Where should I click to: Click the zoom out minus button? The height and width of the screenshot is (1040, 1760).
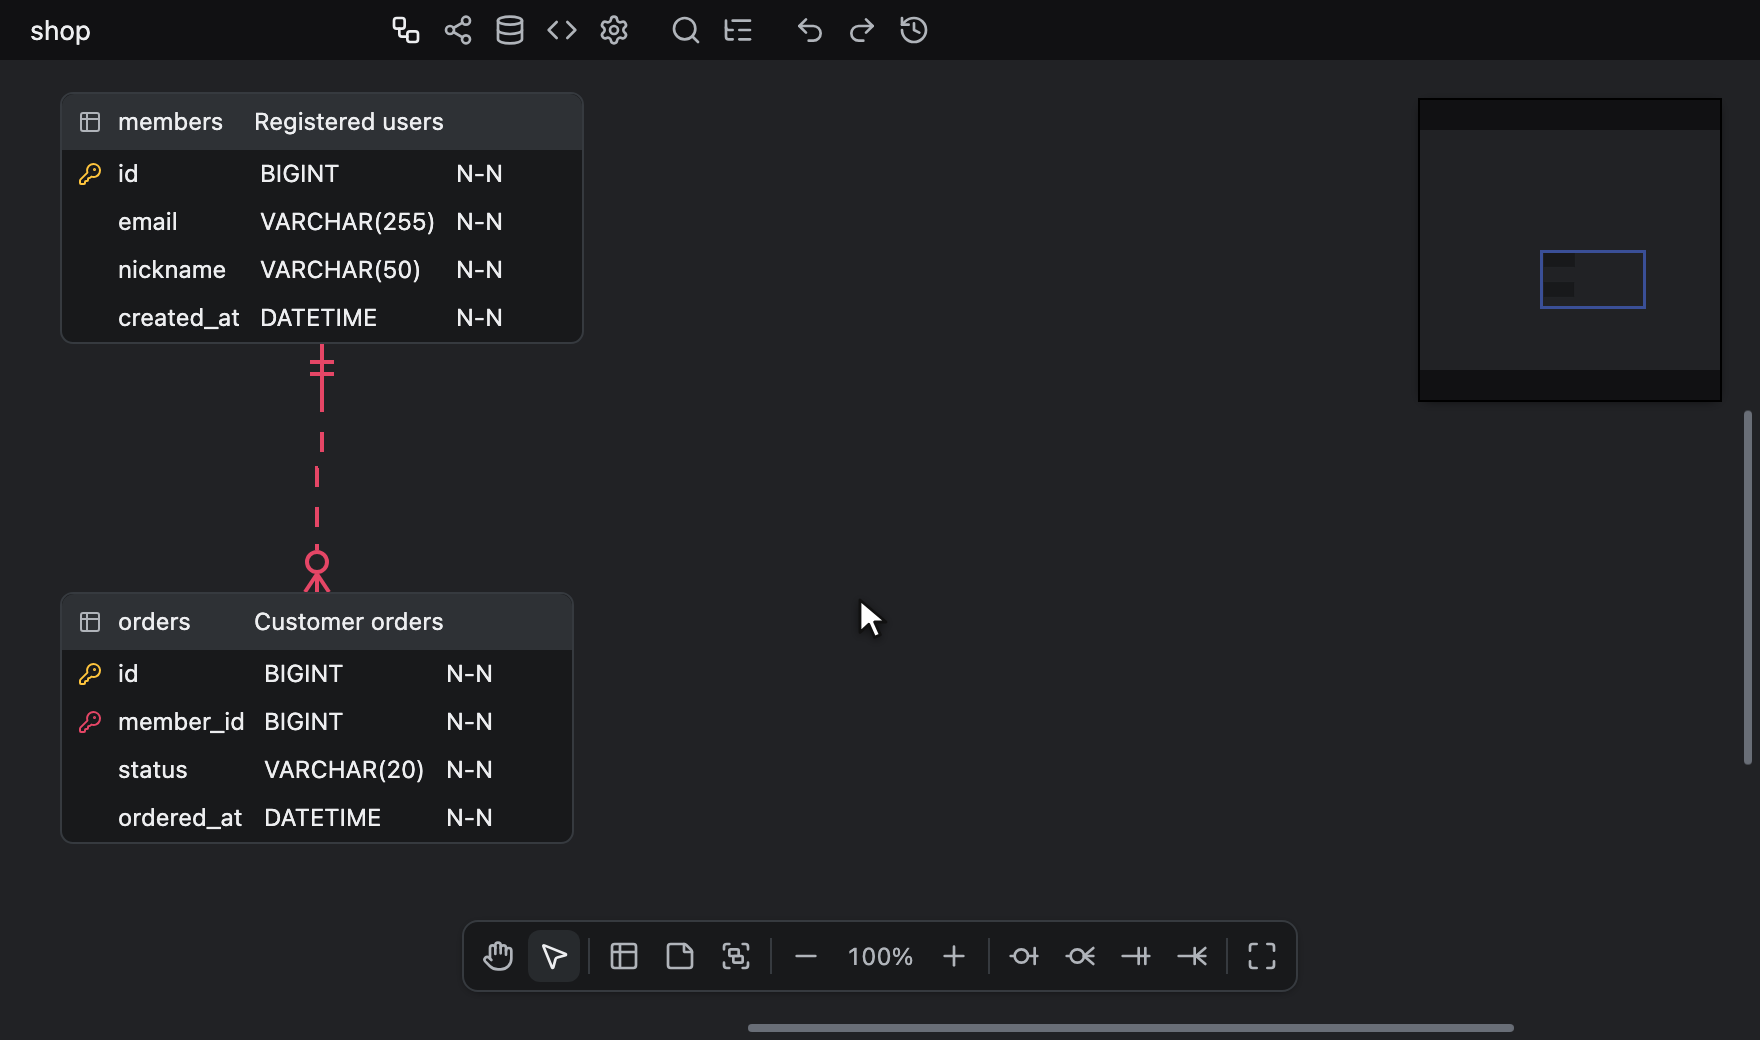806,956
